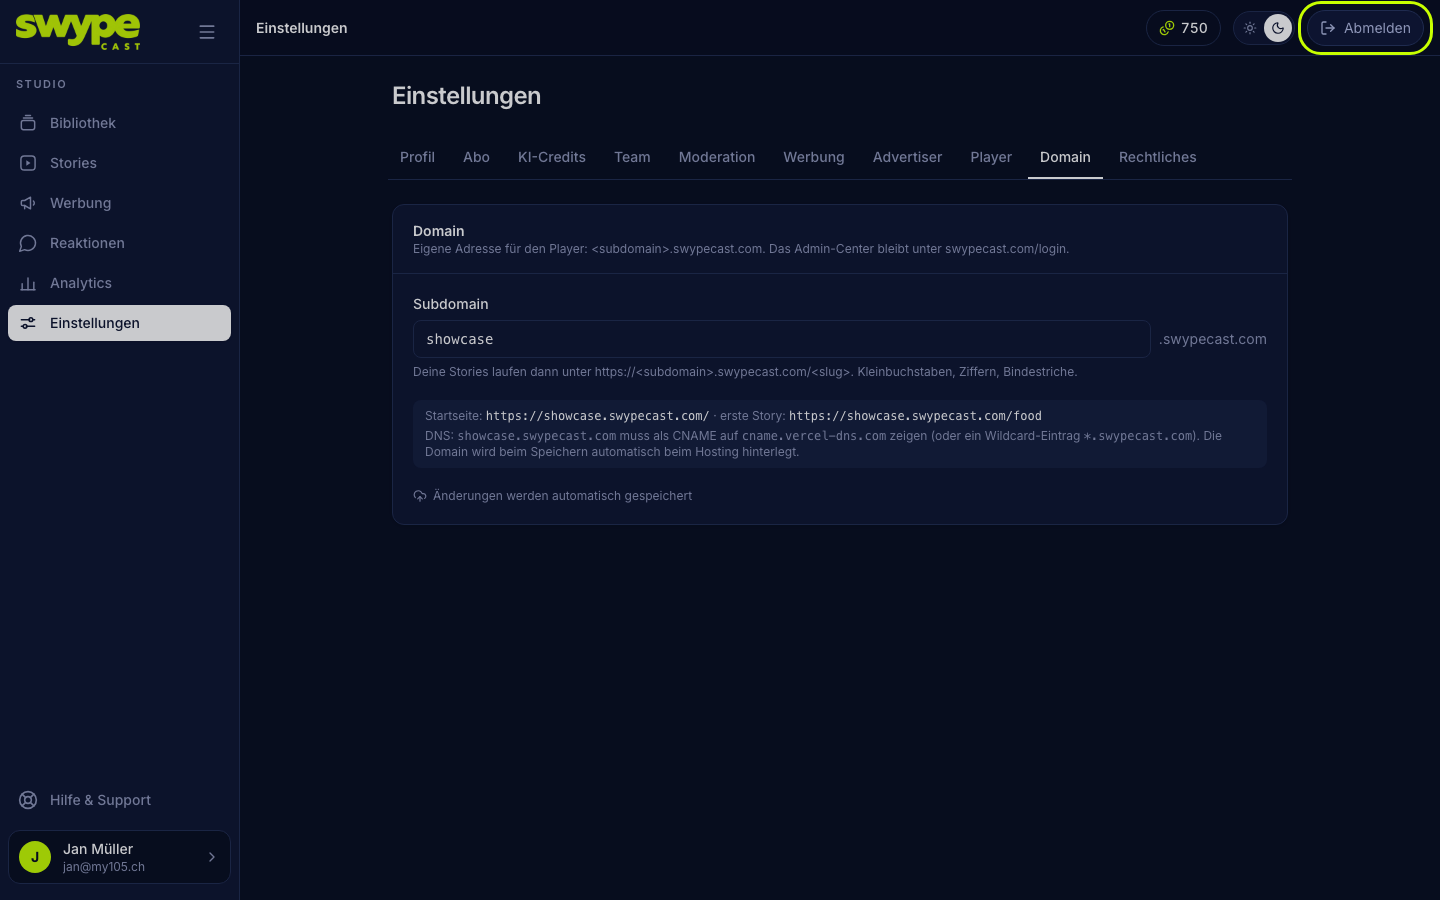Click the Analytics bar chart icon

pos(28,283)
